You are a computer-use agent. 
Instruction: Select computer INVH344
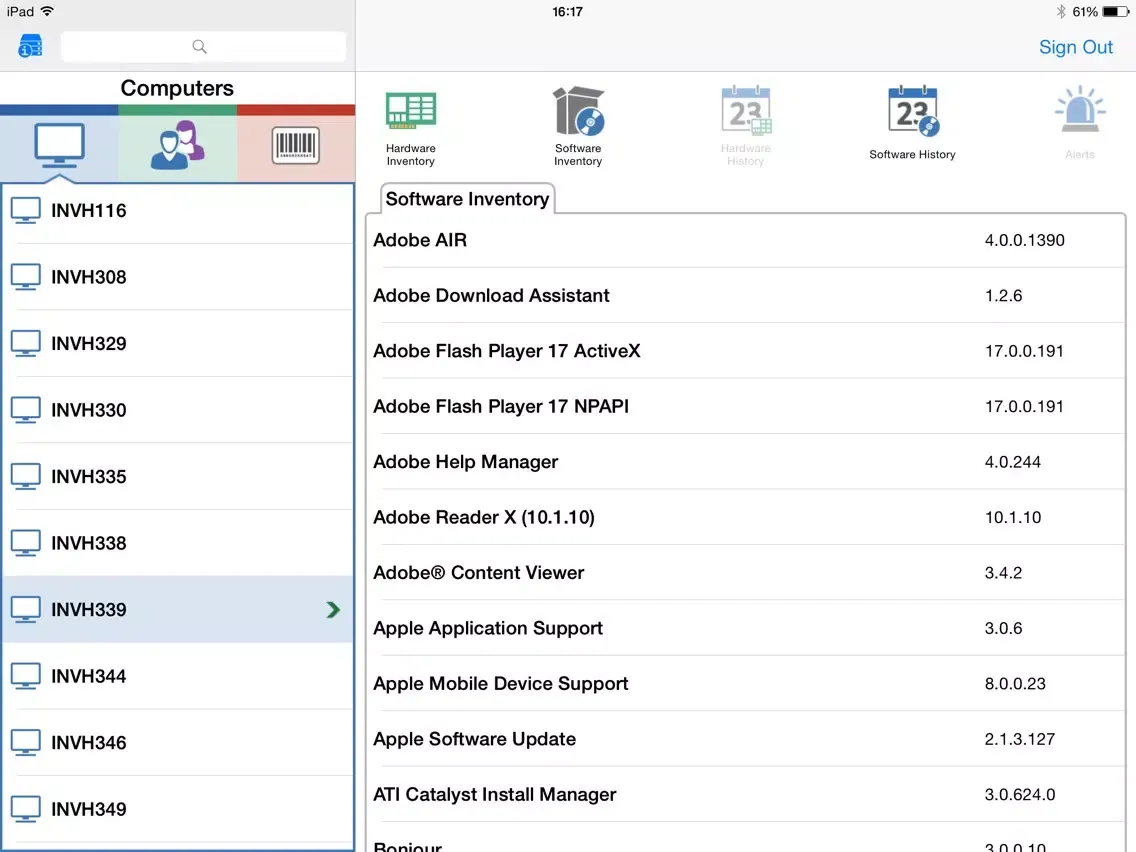click(178, 676)
